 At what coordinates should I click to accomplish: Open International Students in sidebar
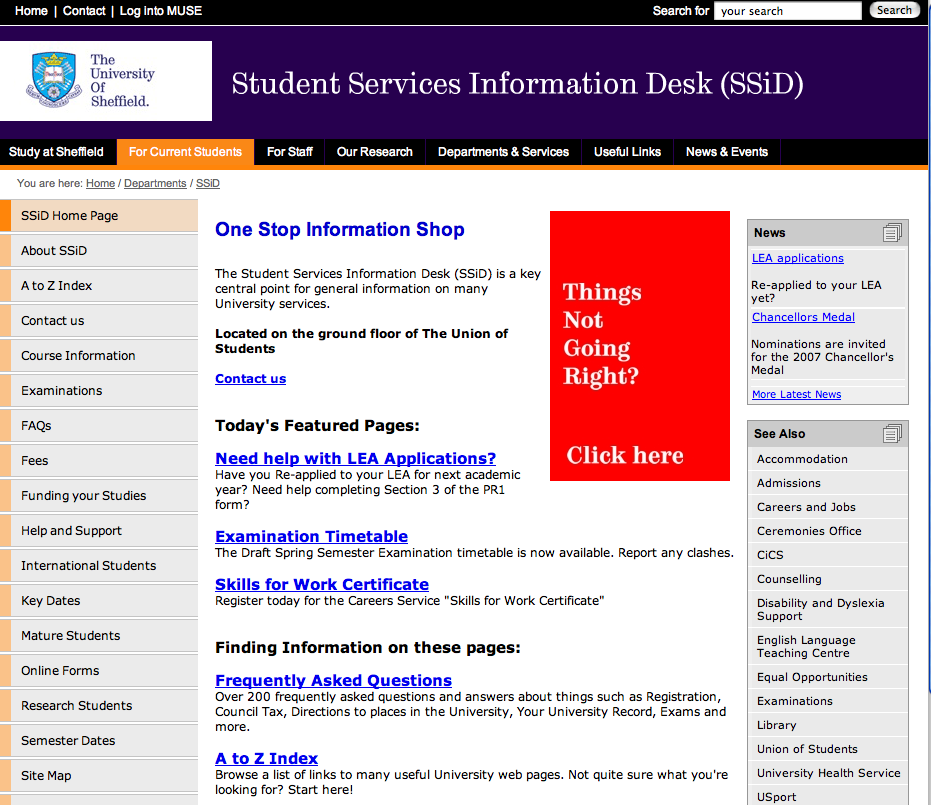(99, 566)
